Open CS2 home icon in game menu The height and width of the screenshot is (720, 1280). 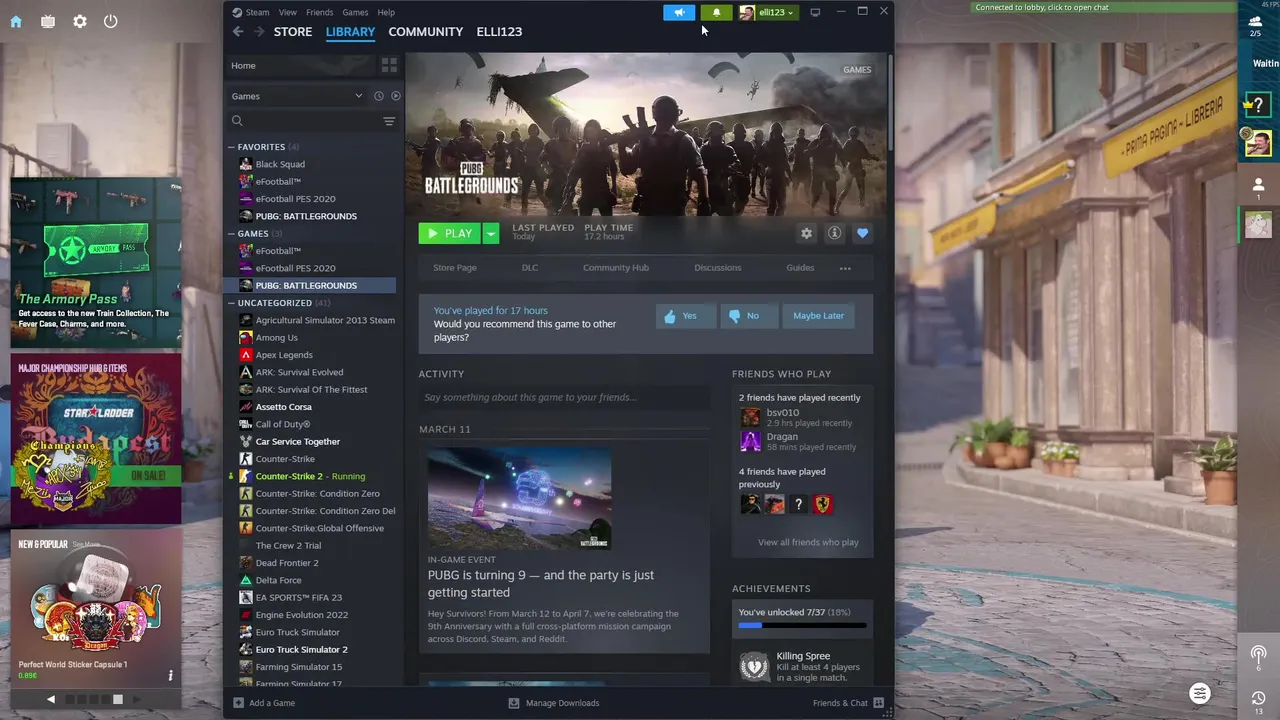tap(16, 21)
